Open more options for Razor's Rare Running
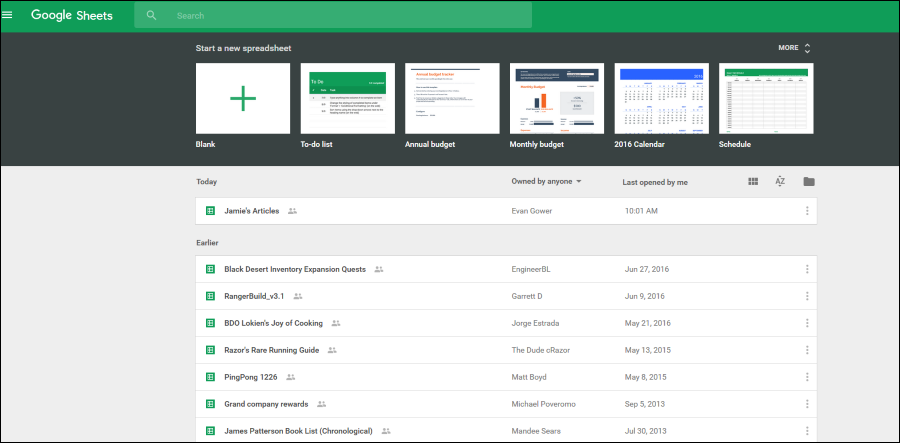 coord(807,350)
